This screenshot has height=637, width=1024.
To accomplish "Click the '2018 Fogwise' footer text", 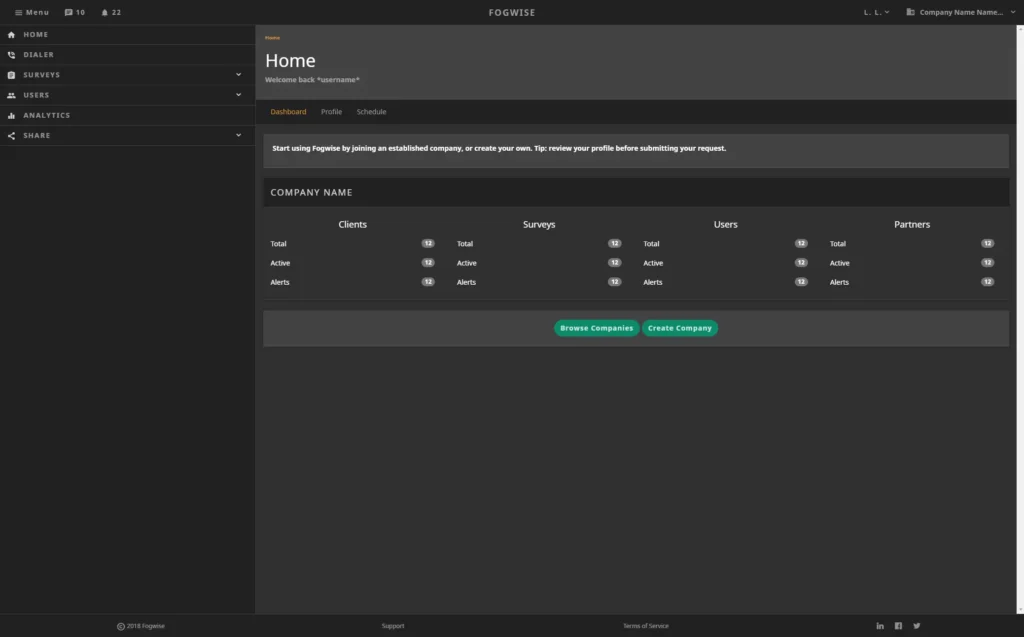I will click(x=146, y=626).
